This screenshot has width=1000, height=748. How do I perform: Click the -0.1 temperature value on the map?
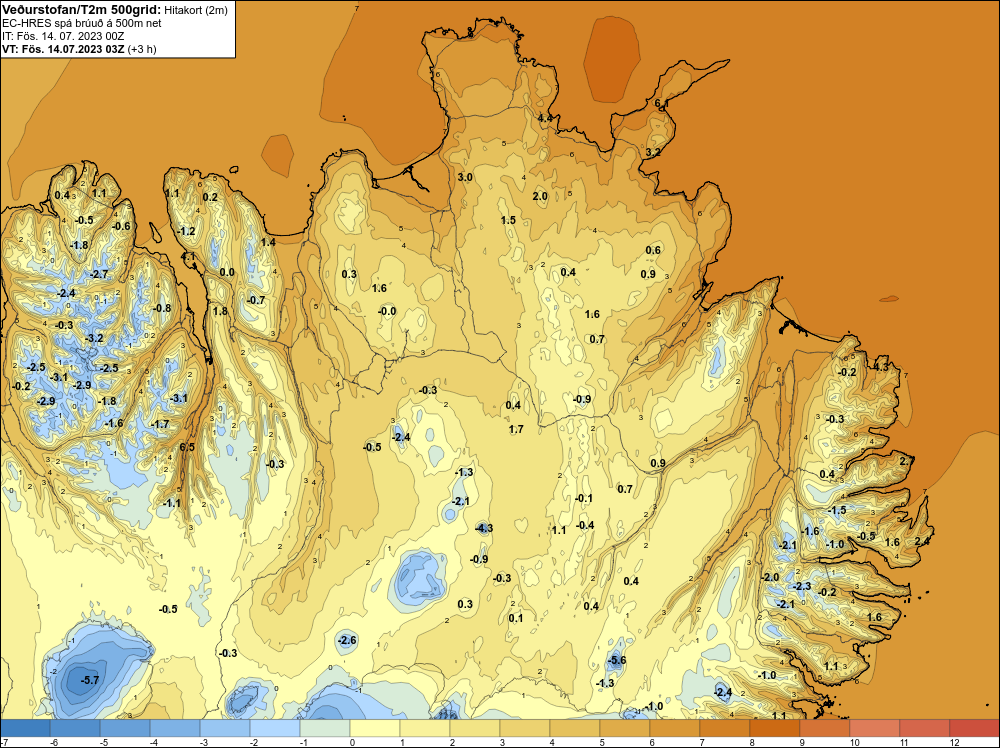pyautogui.click(x=583, y=498)
